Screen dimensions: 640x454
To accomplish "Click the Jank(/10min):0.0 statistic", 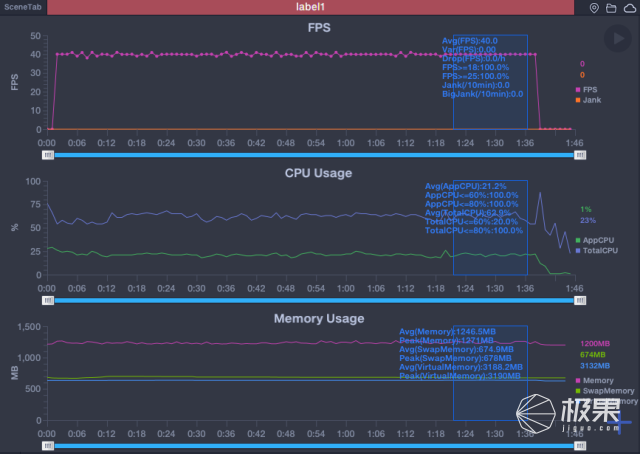I will pos(476,85).
